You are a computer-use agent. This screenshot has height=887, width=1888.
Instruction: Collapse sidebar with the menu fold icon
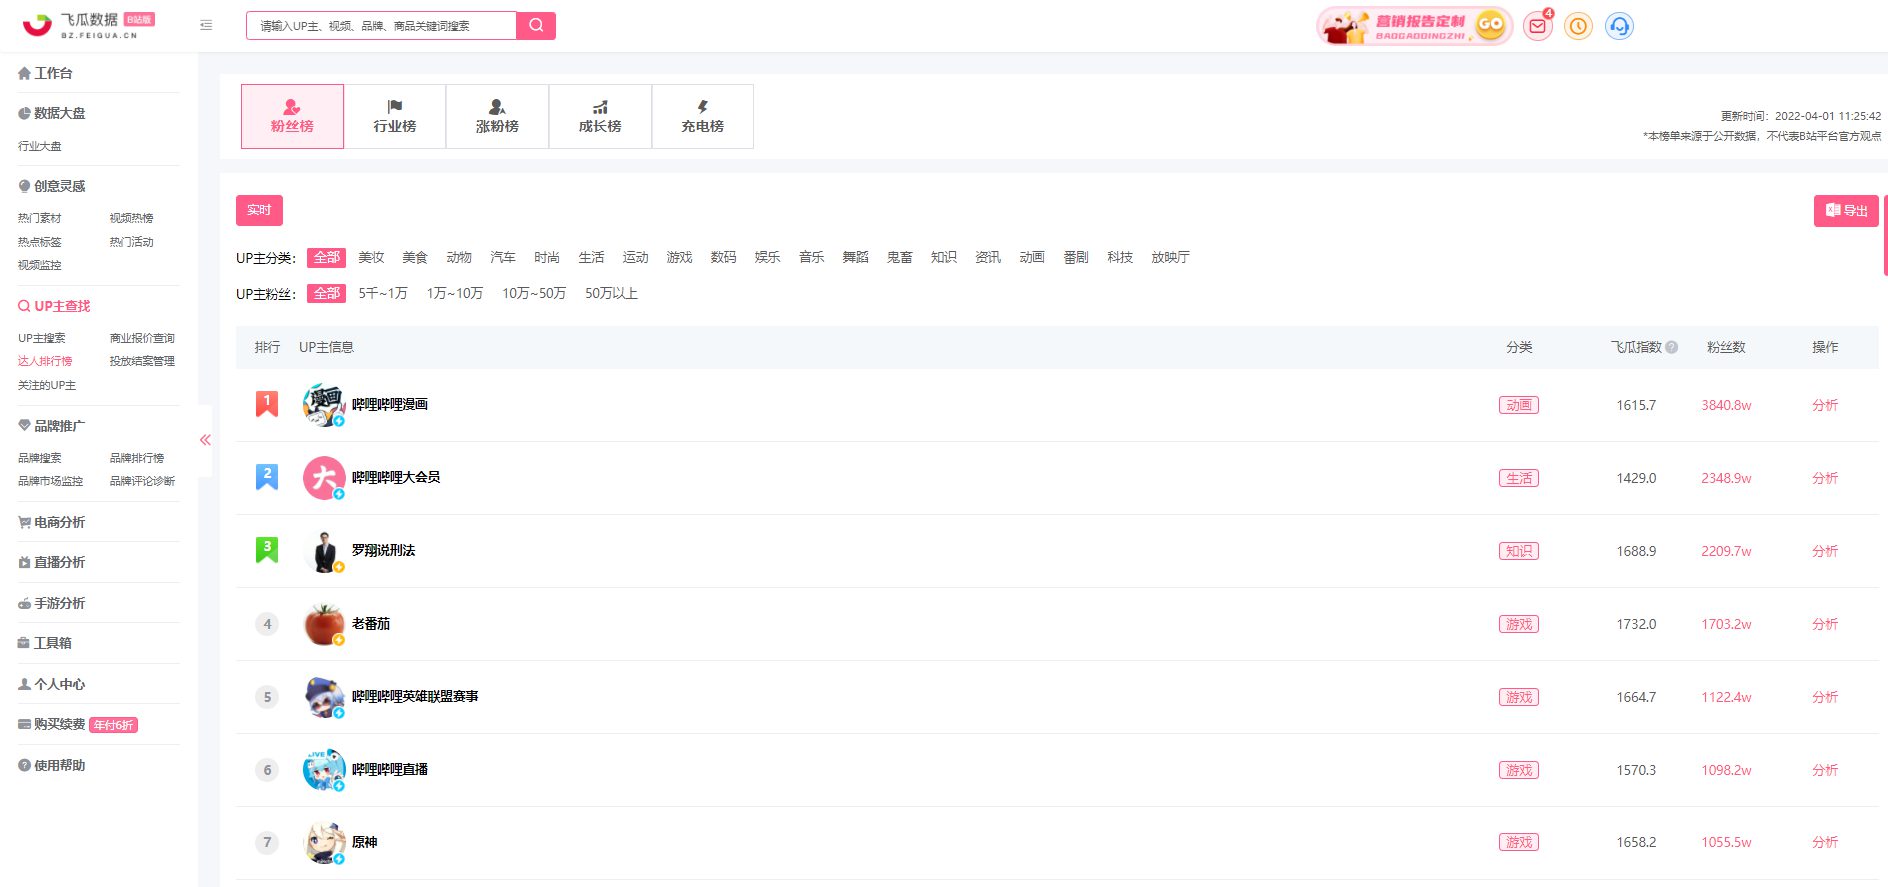pyautogui.click(x=206, y=25)
